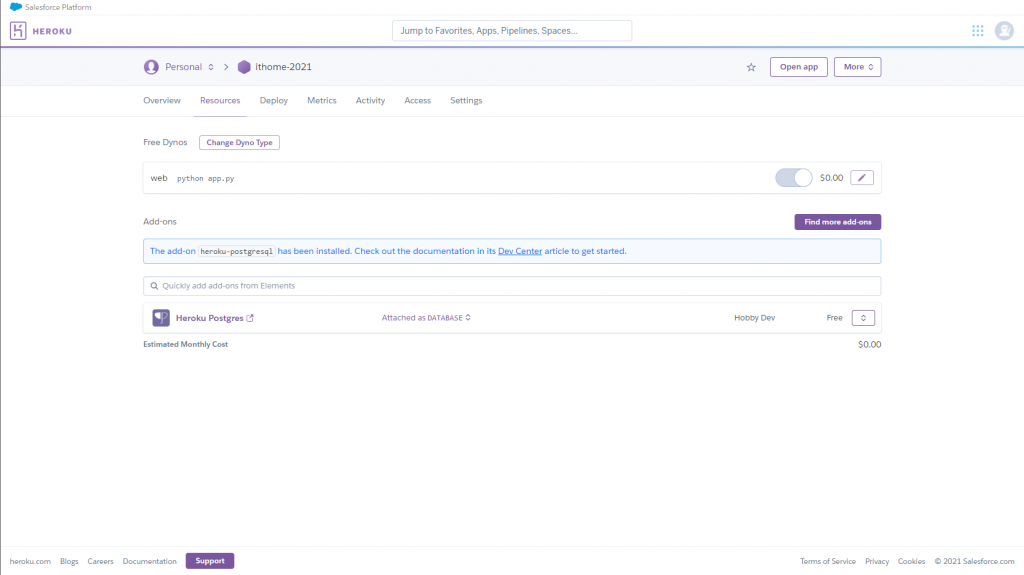Open the Heroku Postgres add-on link
The height and width of the screenshot is (575, 1024).
click(x=209, y=318)
